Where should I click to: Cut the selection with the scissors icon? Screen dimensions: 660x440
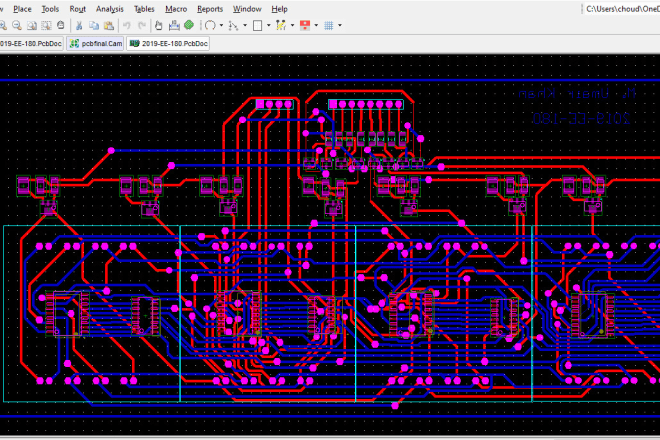[79, 26]
